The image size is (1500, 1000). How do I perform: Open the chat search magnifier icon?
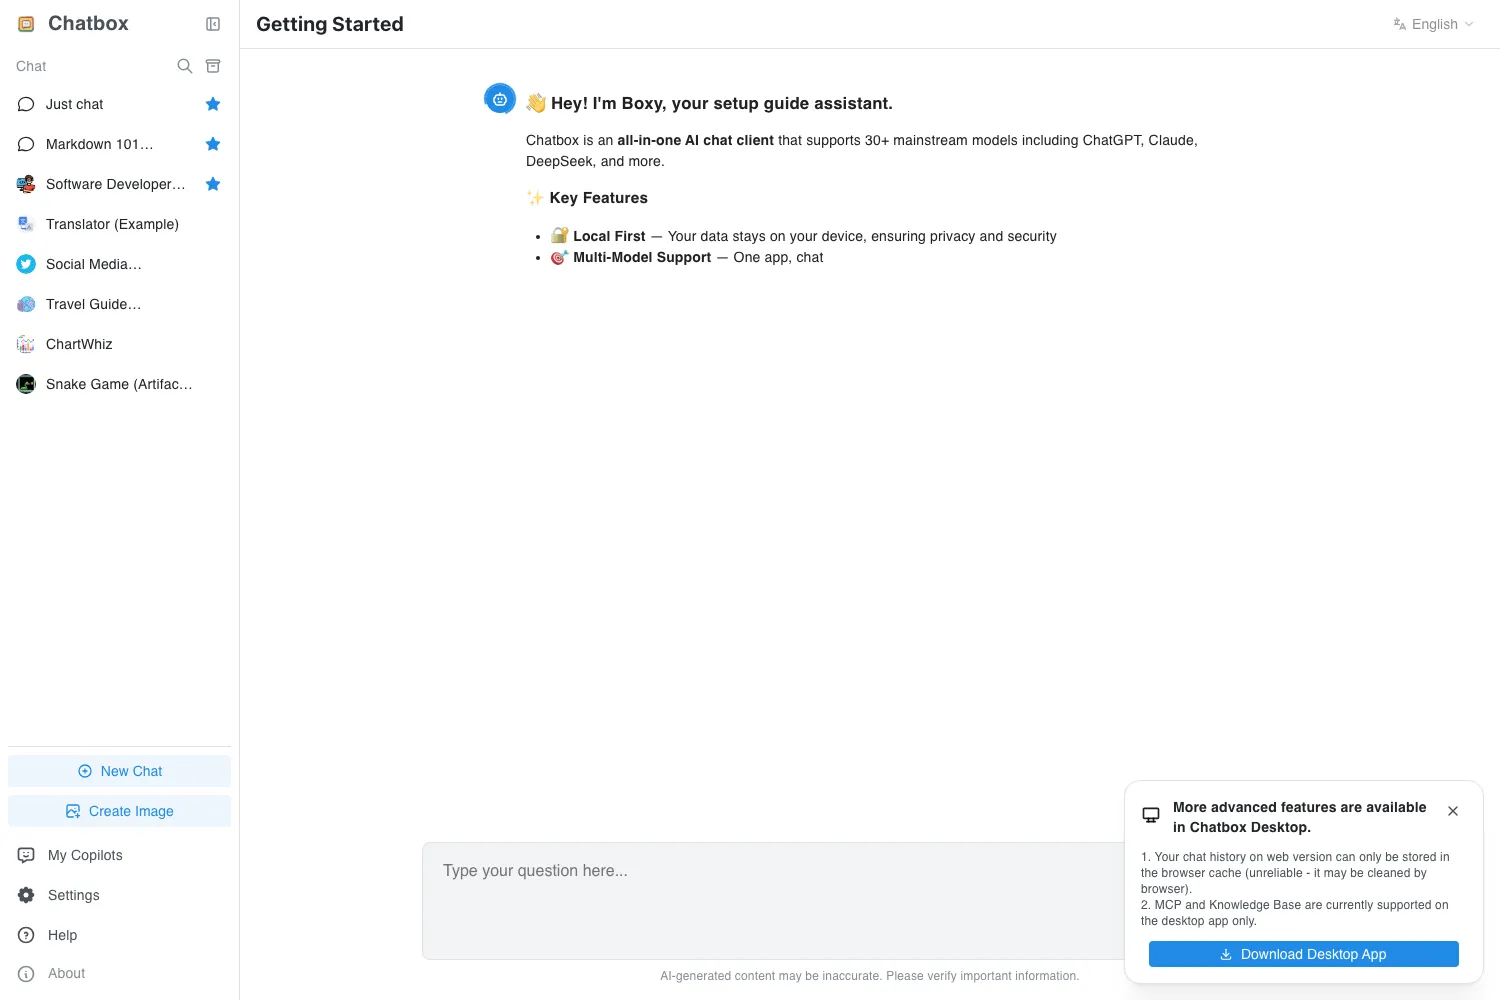(184, 66)
